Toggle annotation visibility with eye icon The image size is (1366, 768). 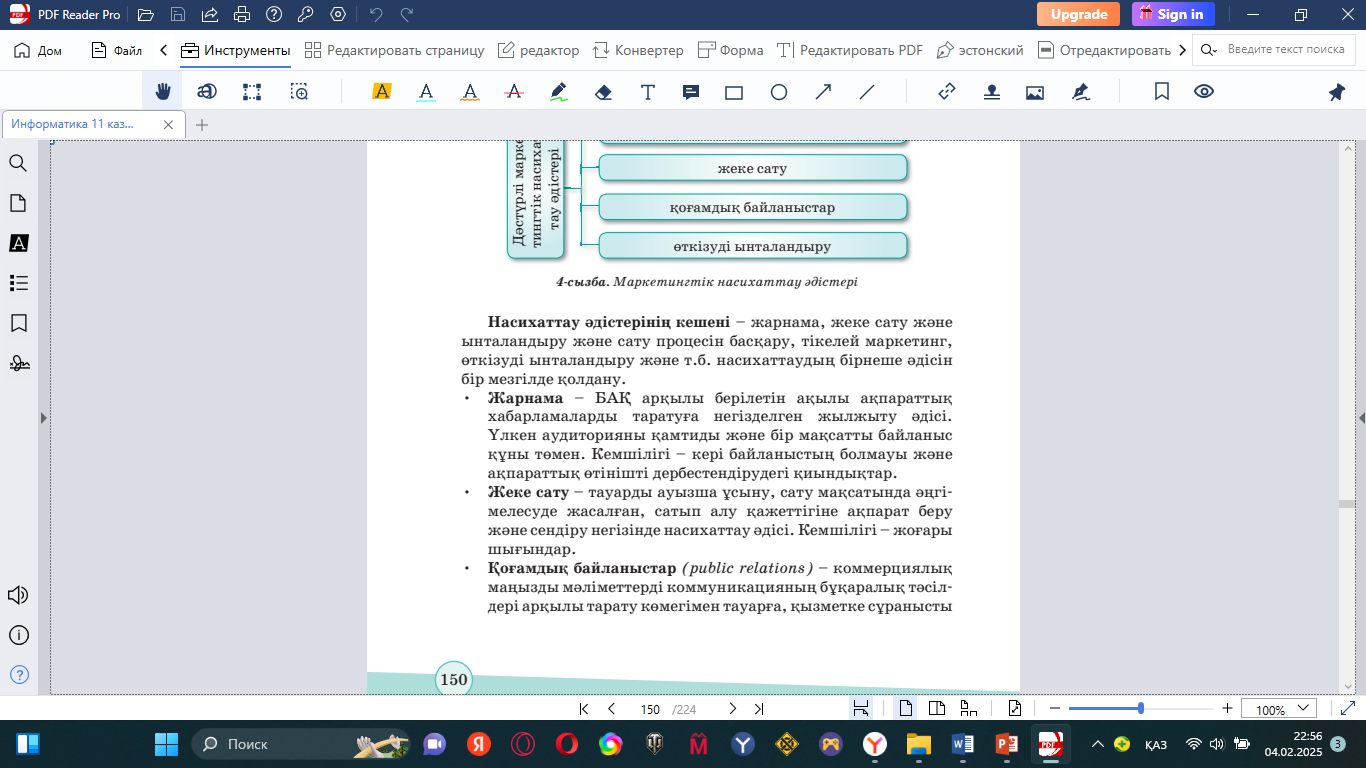tap(1204, 92)
